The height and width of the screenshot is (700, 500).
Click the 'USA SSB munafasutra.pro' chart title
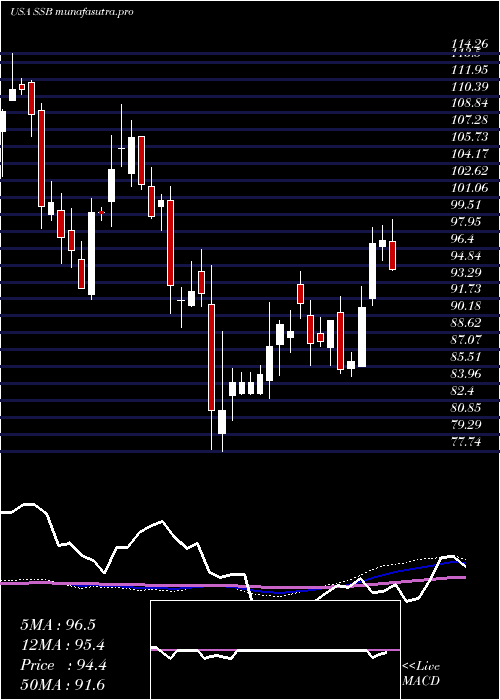tap(71, 12)
